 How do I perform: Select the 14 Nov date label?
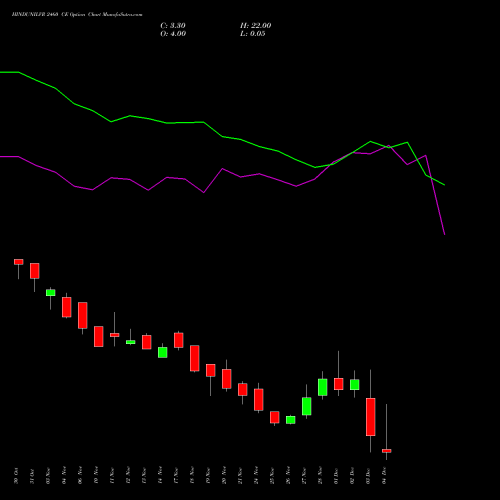pos(160,476)
